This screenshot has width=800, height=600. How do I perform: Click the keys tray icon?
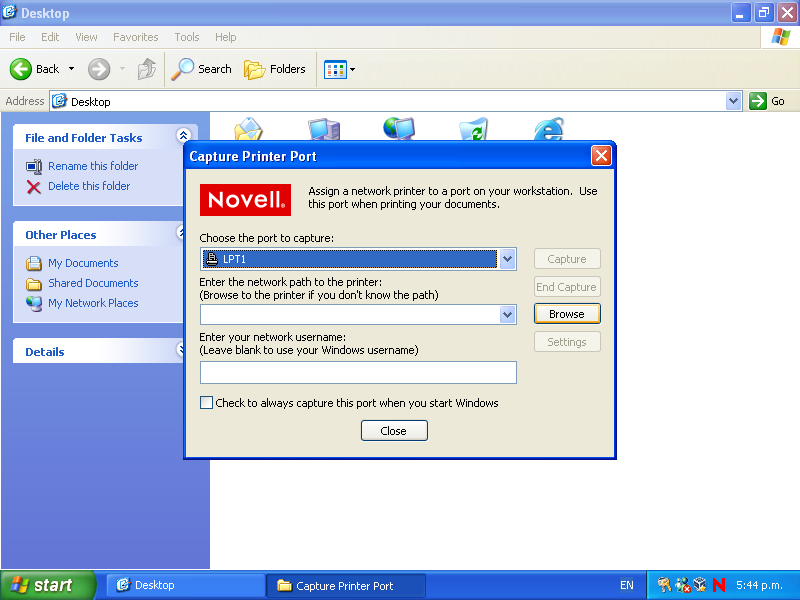point(664,585)
